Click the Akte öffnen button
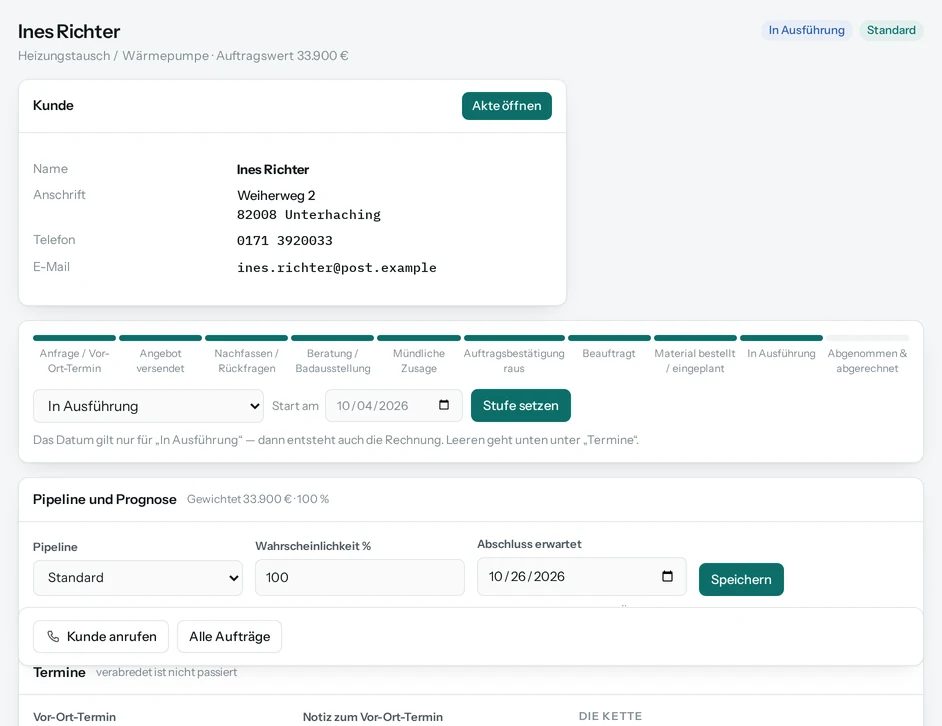 [x=506, y=106]
